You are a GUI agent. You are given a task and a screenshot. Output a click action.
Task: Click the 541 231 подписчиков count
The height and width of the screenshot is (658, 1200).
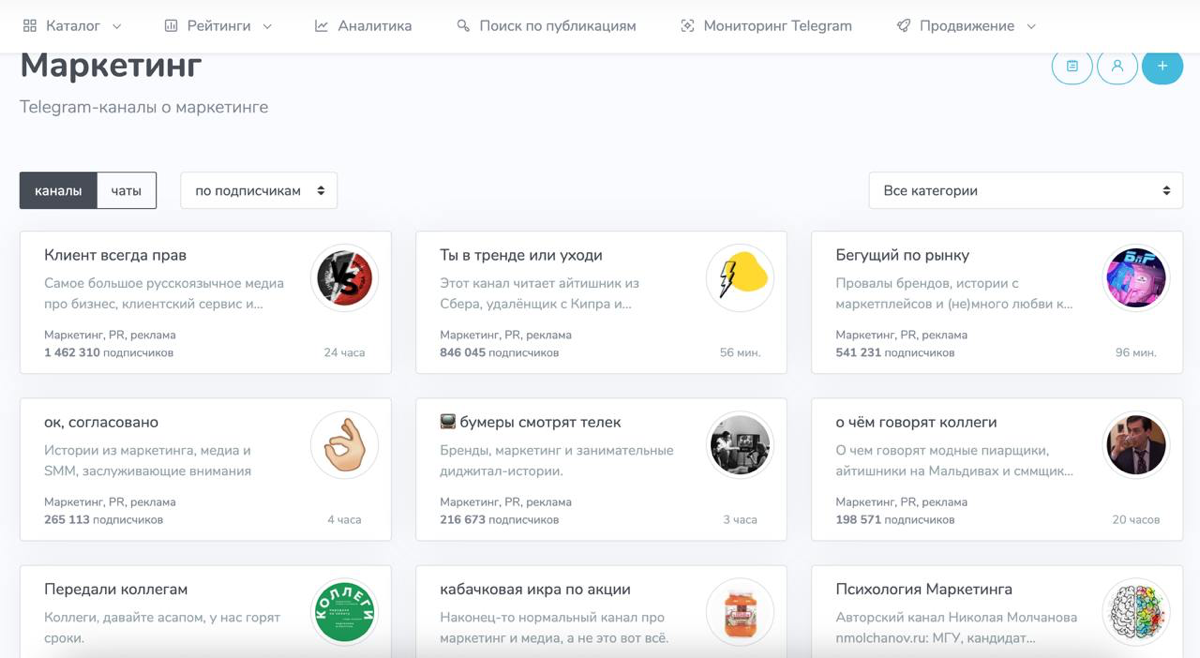point(895,353)
